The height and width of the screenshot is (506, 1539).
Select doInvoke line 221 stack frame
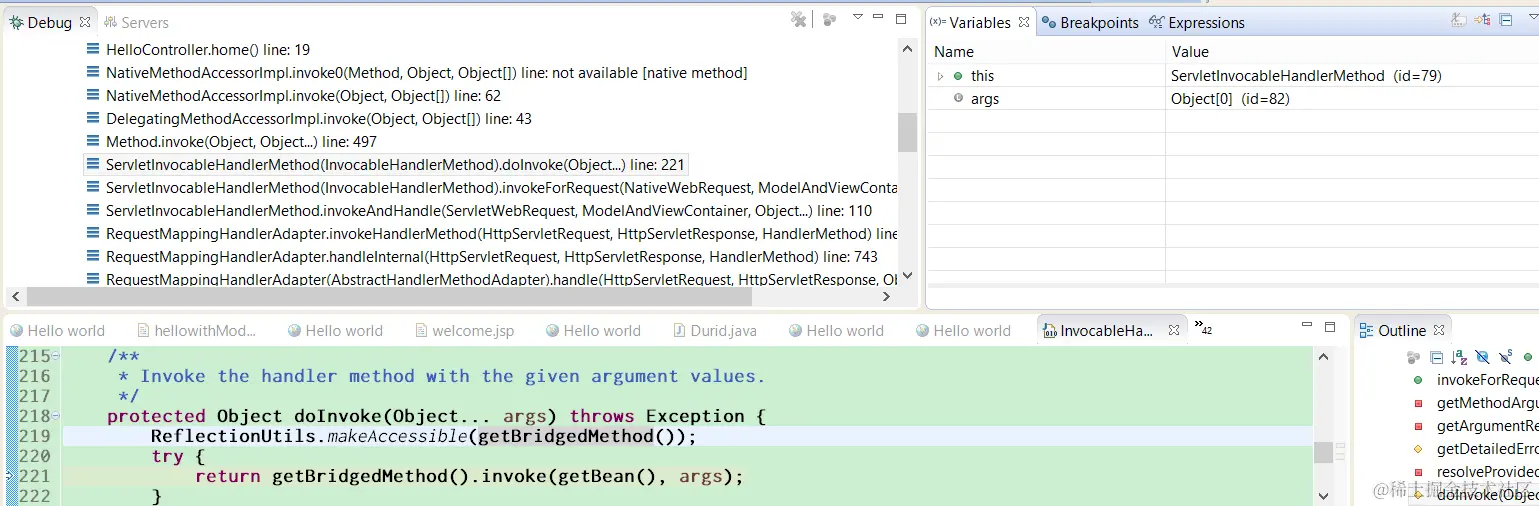click(385, 165)
